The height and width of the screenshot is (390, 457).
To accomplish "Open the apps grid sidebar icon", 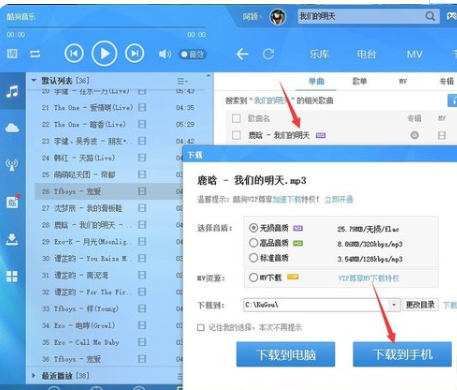I will point(12,276).
